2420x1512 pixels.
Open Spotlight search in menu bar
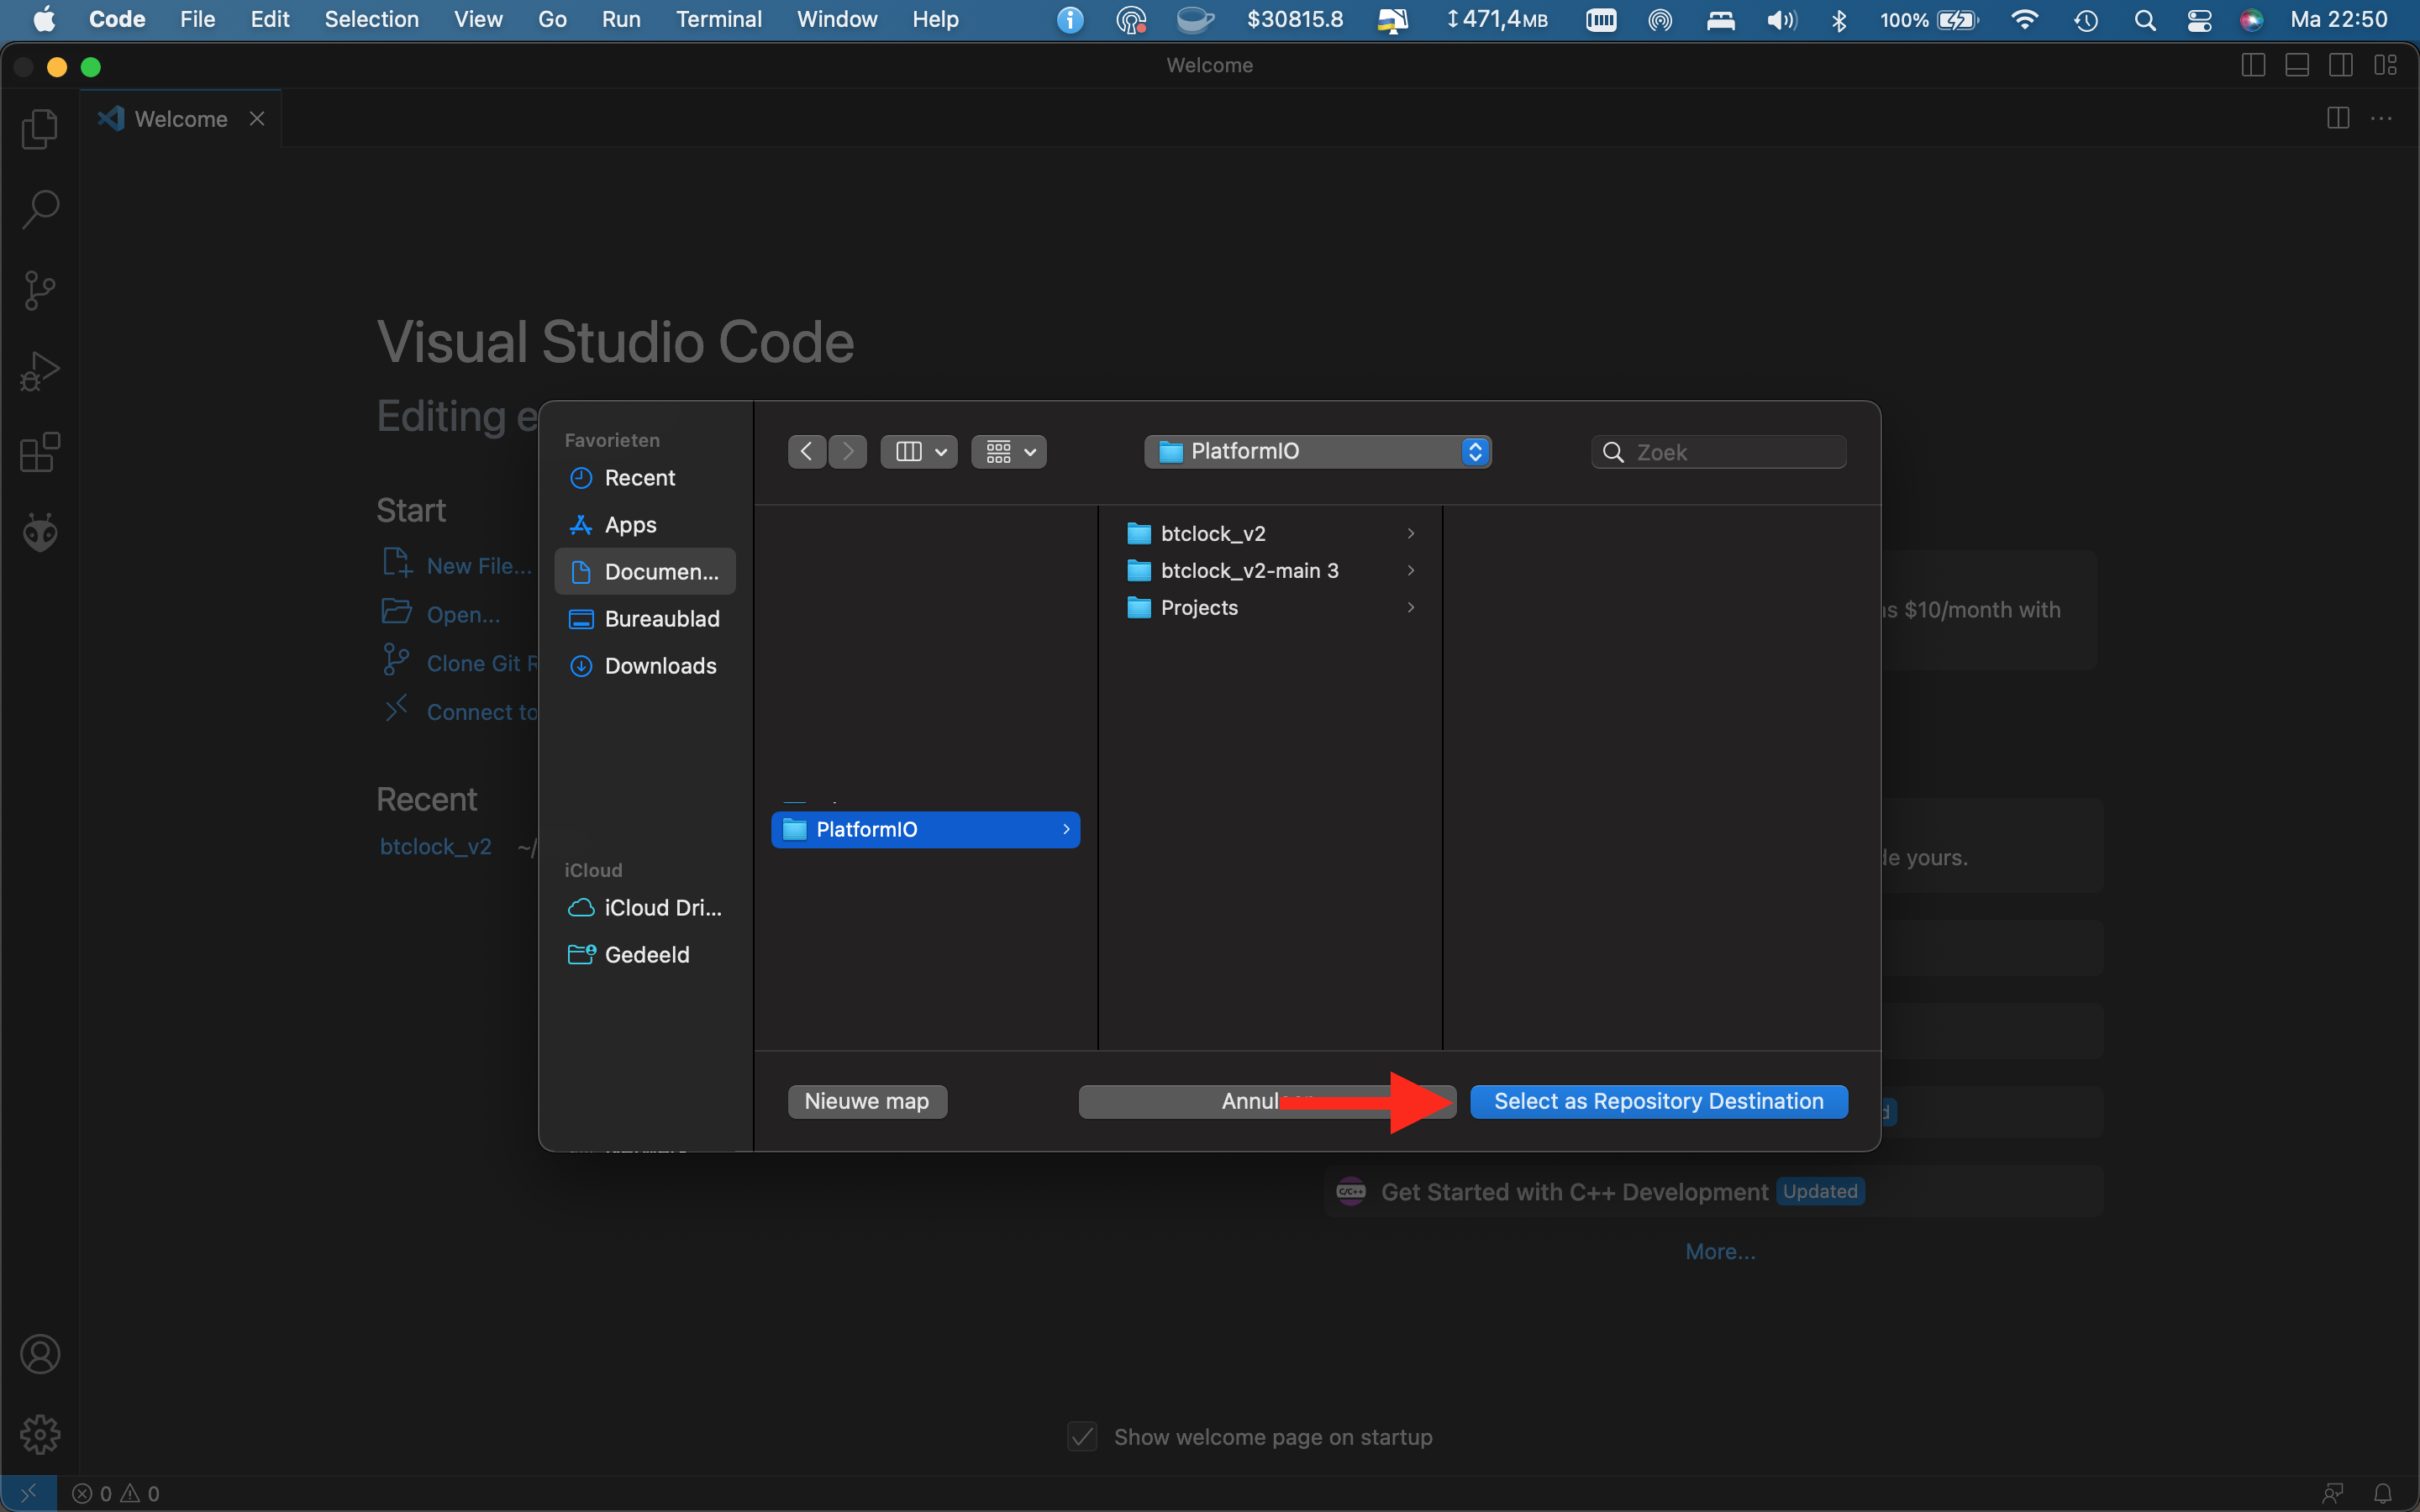pos(2144,20)
